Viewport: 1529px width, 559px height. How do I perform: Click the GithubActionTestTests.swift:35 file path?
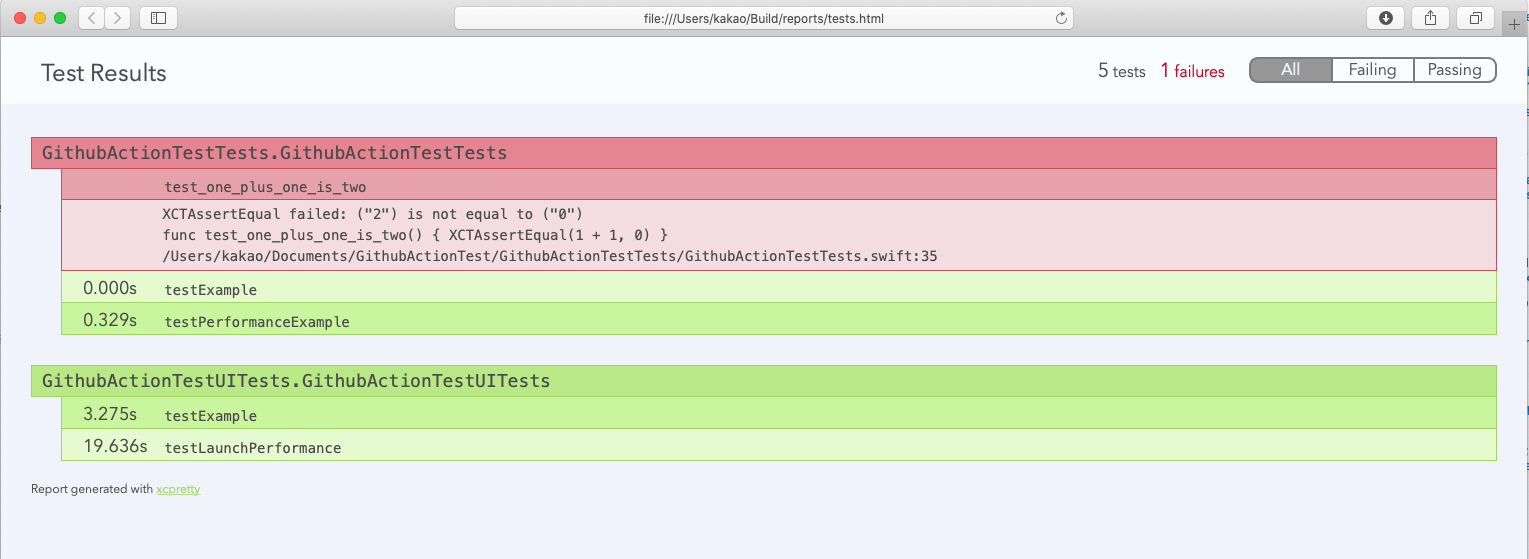point(550,257)
